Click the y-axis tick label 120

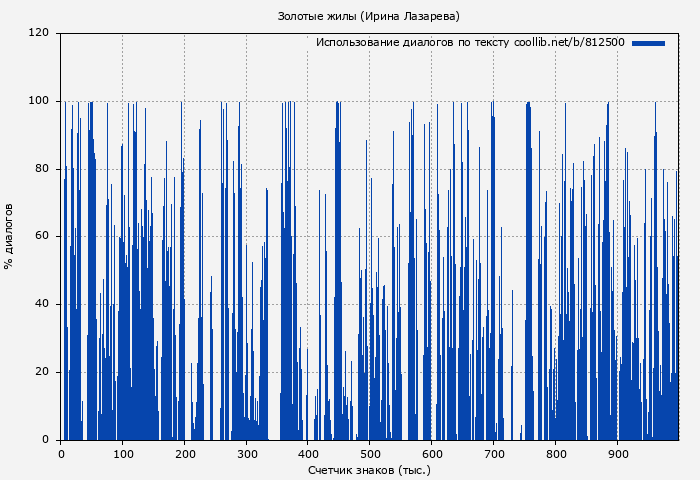[x=39, y=33]
